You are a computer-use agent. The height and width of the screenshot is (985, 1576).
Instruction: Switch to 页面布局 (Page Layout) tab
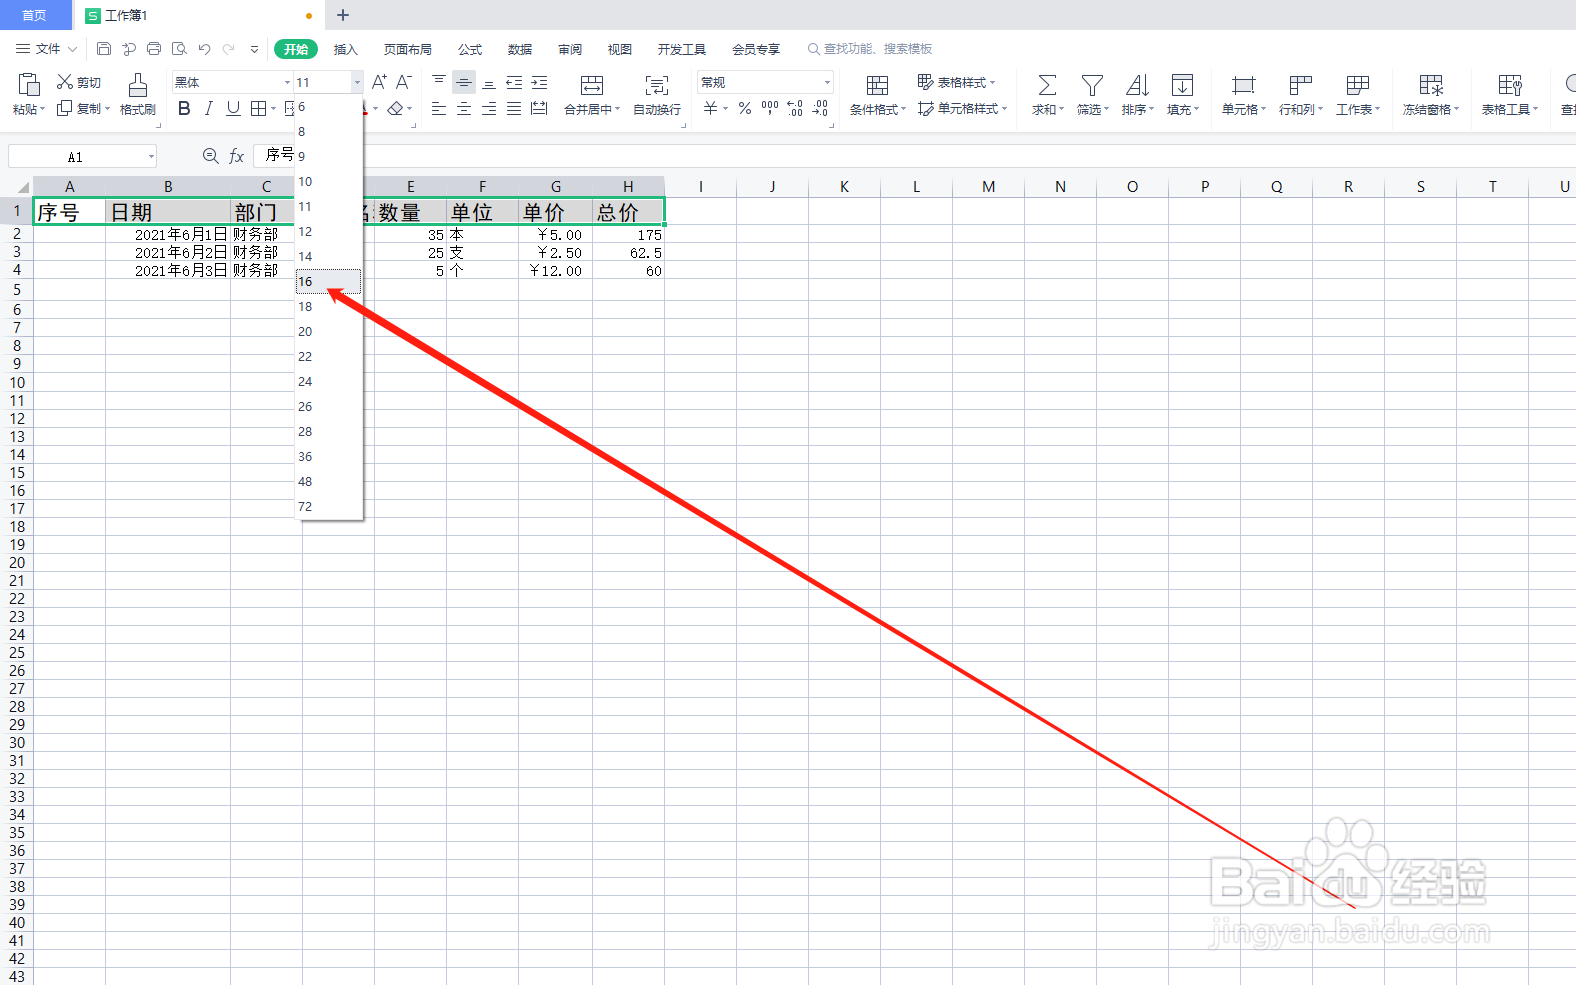click(408, 49)
